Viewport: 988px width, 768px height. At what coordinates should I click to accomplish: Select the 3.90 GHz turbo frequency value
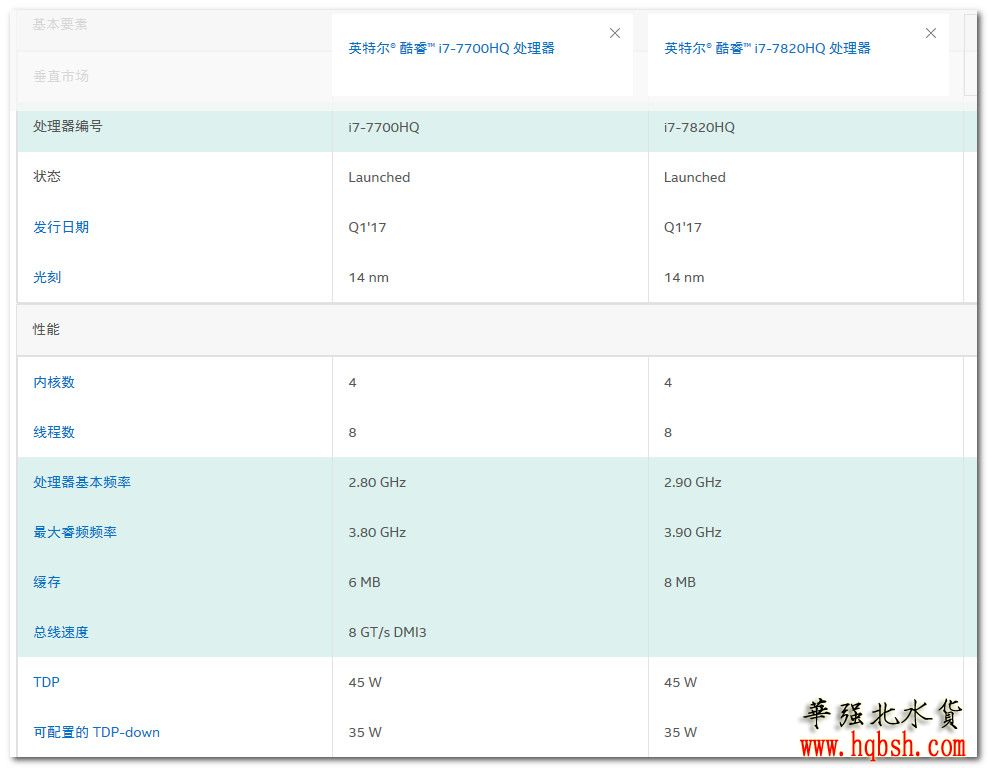[x=692, y=532]
